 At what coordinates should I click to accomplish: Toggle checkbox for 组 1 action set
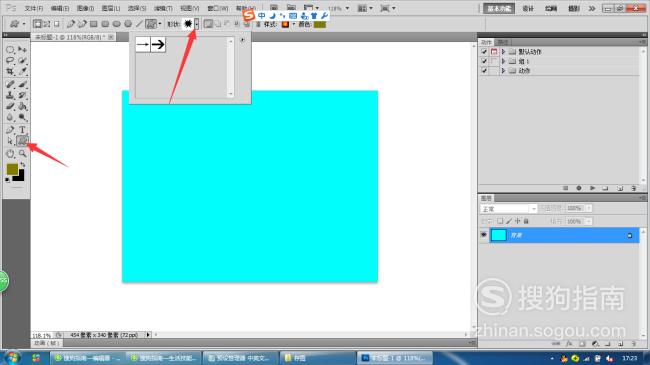(484, 61)
